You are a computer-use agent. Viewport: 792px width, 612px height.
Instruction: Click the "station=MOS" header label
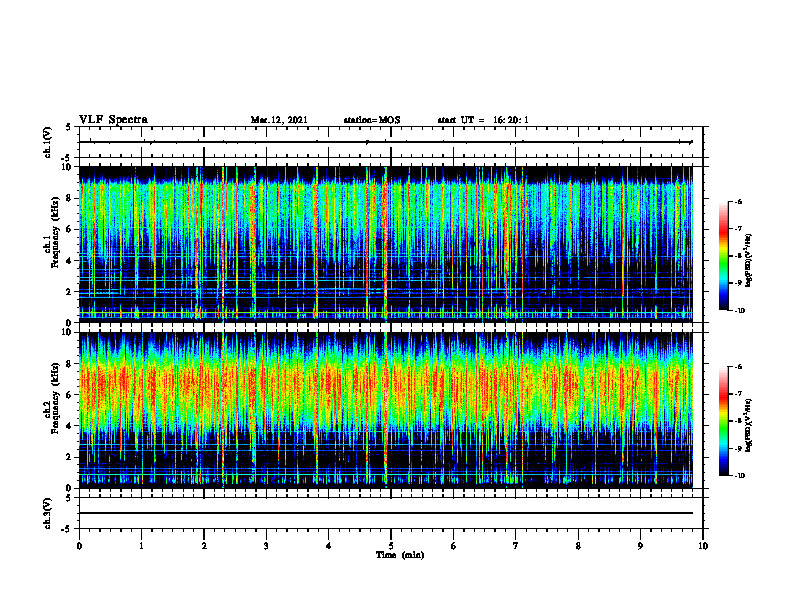[x=372, y=120]
